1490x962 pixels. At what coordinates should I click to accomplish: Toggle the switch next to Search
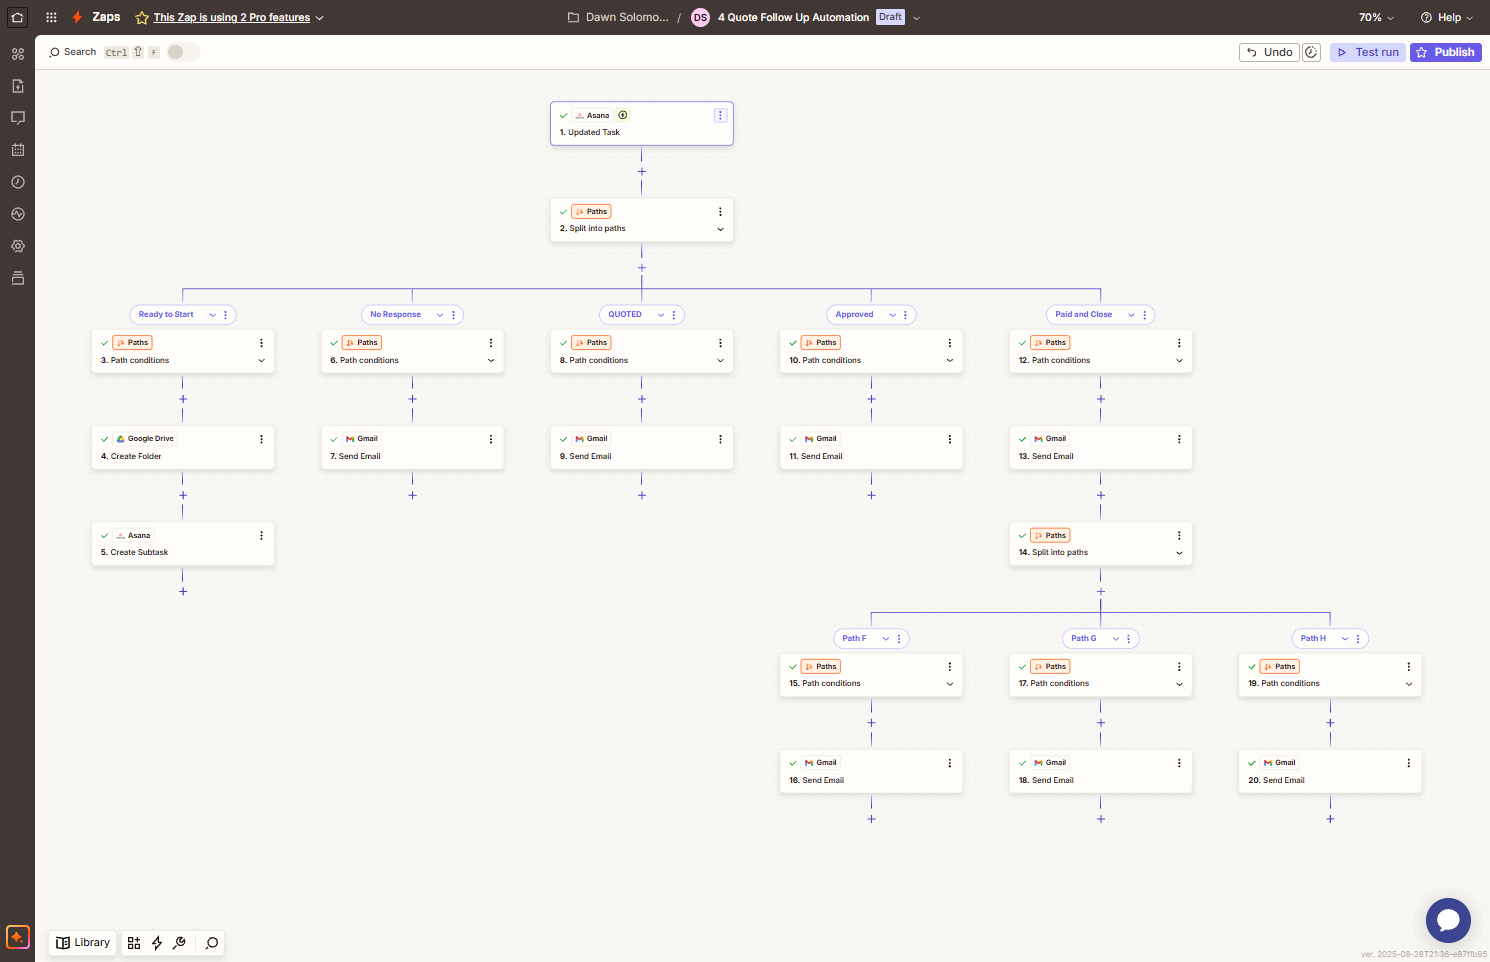tap(181, 52)
